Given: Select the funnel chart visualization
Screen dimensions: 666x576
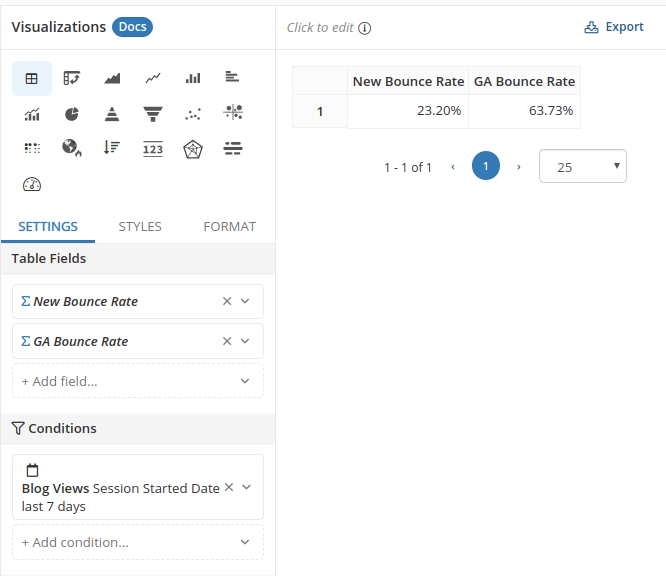Looking at the screenshot, I should 153,114.
